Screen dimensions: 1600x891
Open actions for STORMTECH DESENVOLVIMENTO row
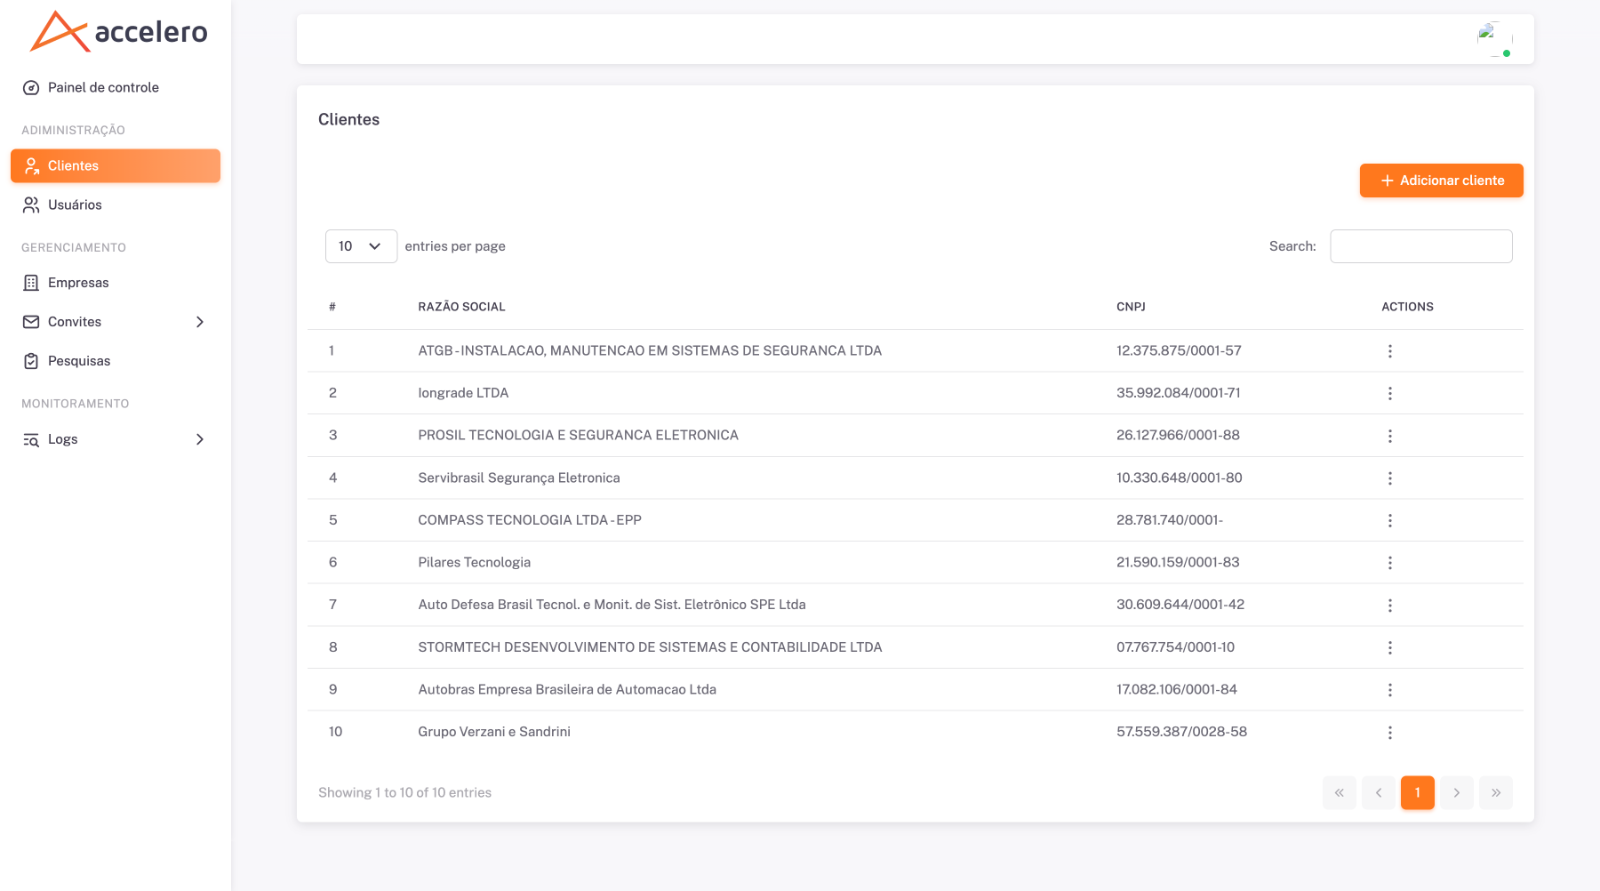click(x=1389, y=648)
